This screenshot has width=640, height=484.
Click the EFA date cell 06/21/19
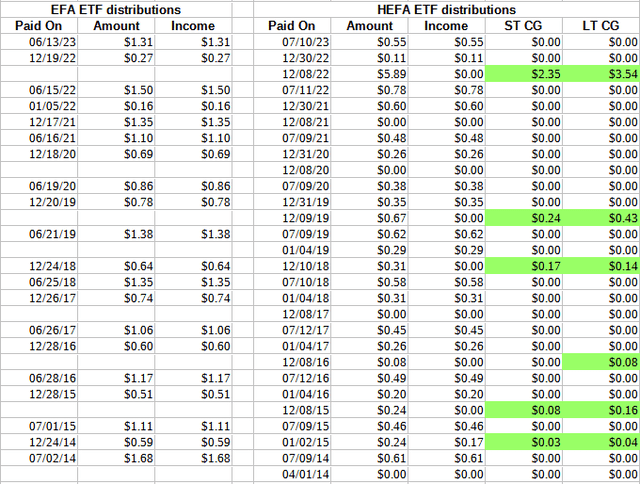pyautogui.click(x=39, y=234)
